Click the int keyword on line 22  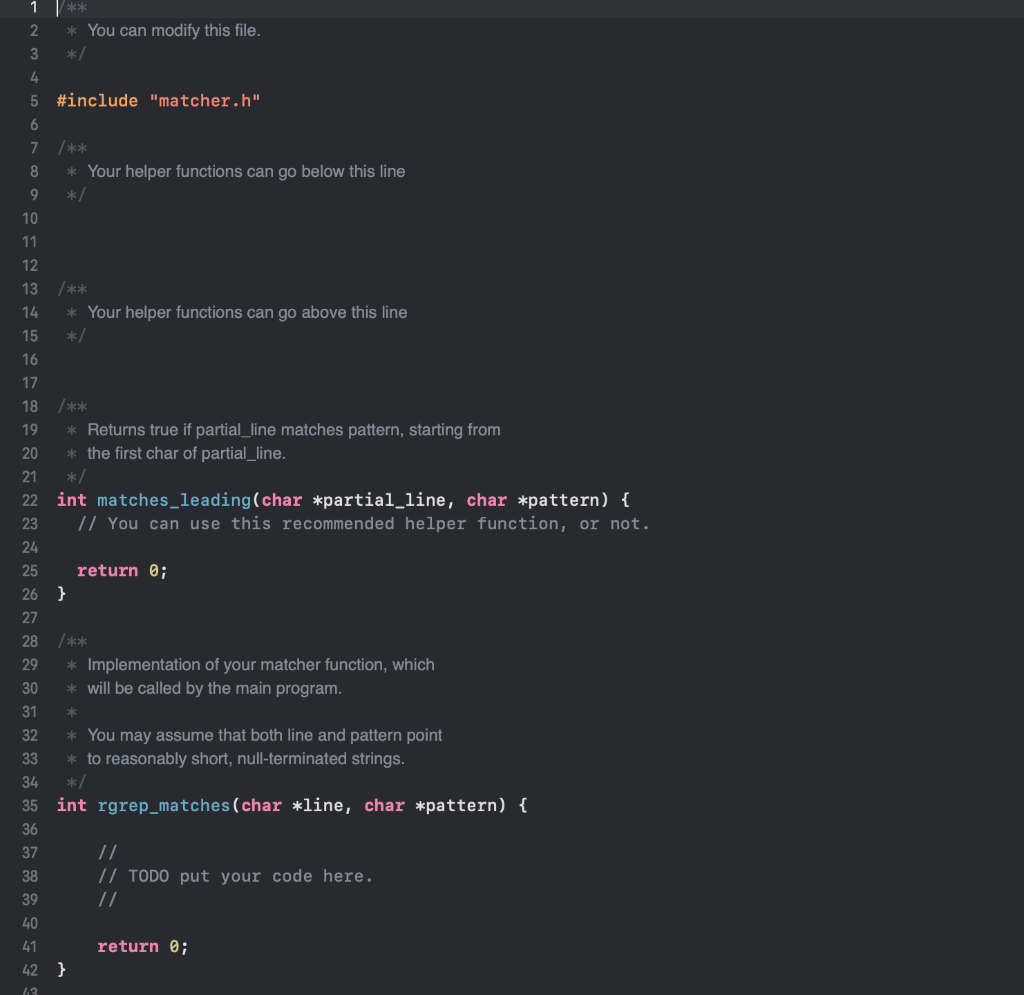point(71,500)
